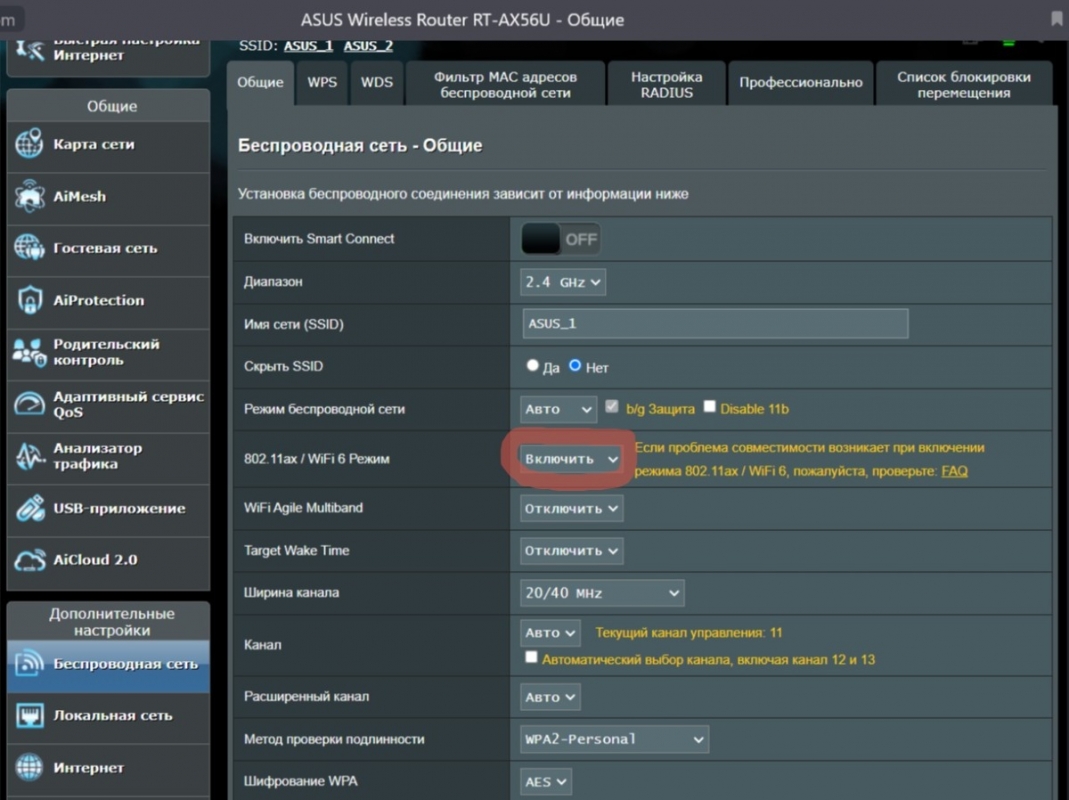Click the AiCloud 2.0 cloud icon

coord(29,560)
